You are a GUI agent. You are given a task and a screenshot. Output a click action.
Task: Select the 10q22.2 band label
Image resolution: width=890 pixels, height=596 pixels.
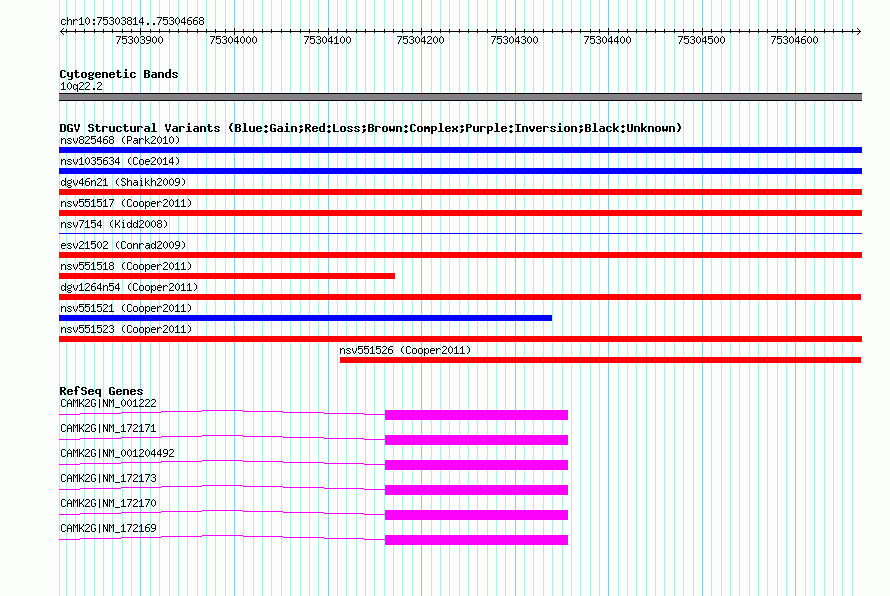(x=81, y=86)
